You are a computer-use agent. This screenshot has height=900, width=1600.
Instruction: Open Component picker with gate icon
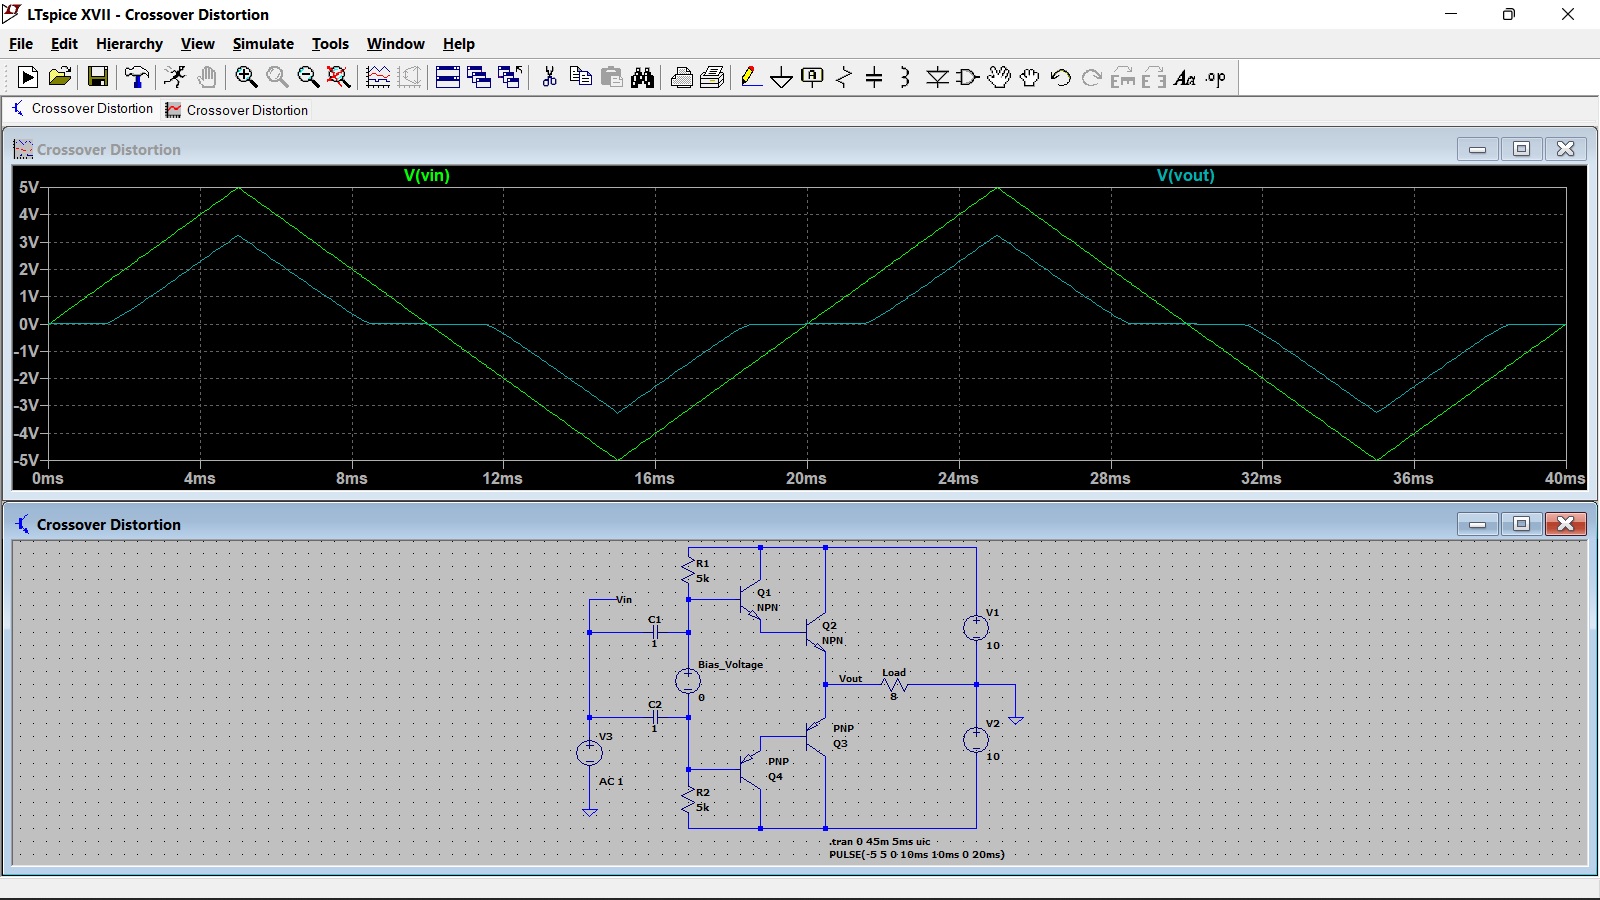[968, 77]
